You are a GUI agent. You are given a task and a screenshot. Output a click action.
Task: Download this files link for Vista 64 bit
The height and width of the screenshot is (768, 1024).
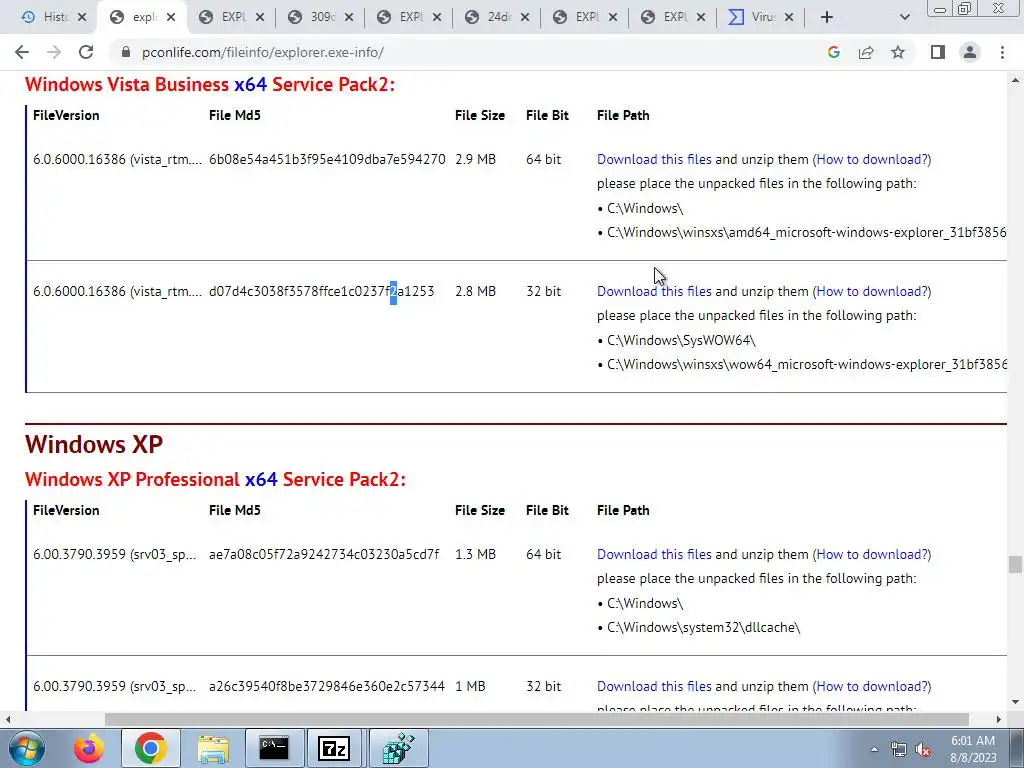click(x=654, y=159)
